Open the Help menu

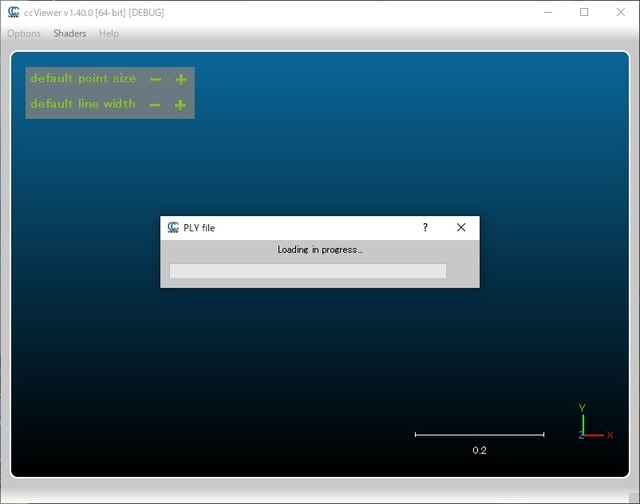[x=108, y=33]
